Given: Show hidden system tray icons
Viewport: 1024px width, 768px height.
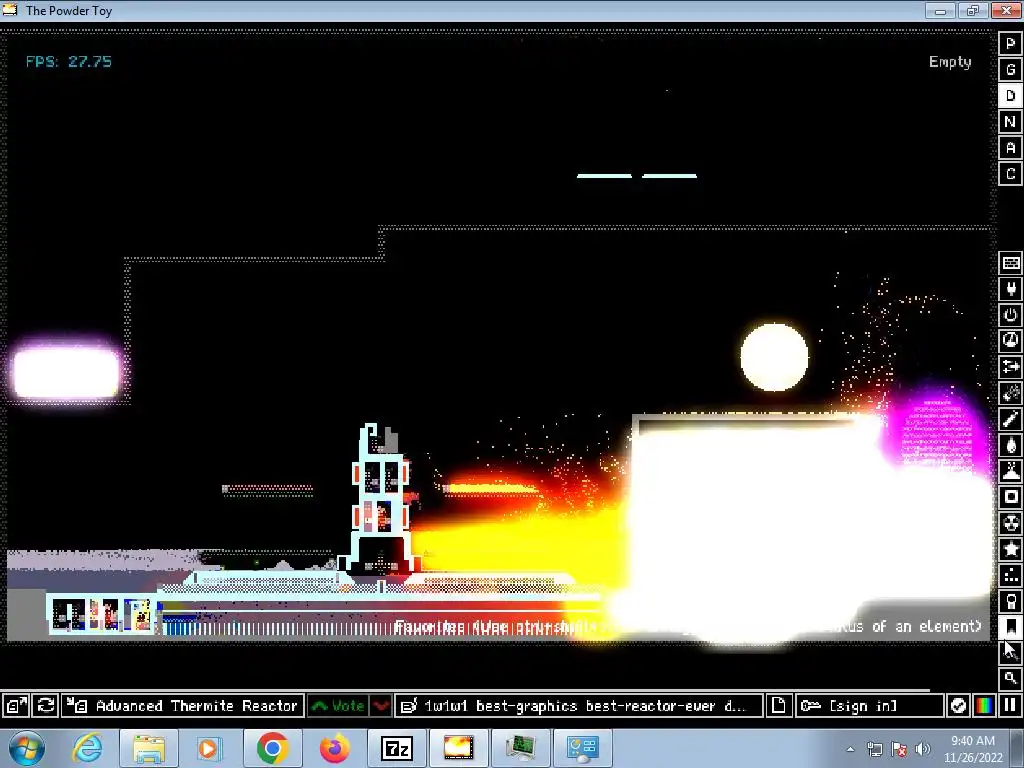Looking at the screenshot, I should click(x=850, y=749).
